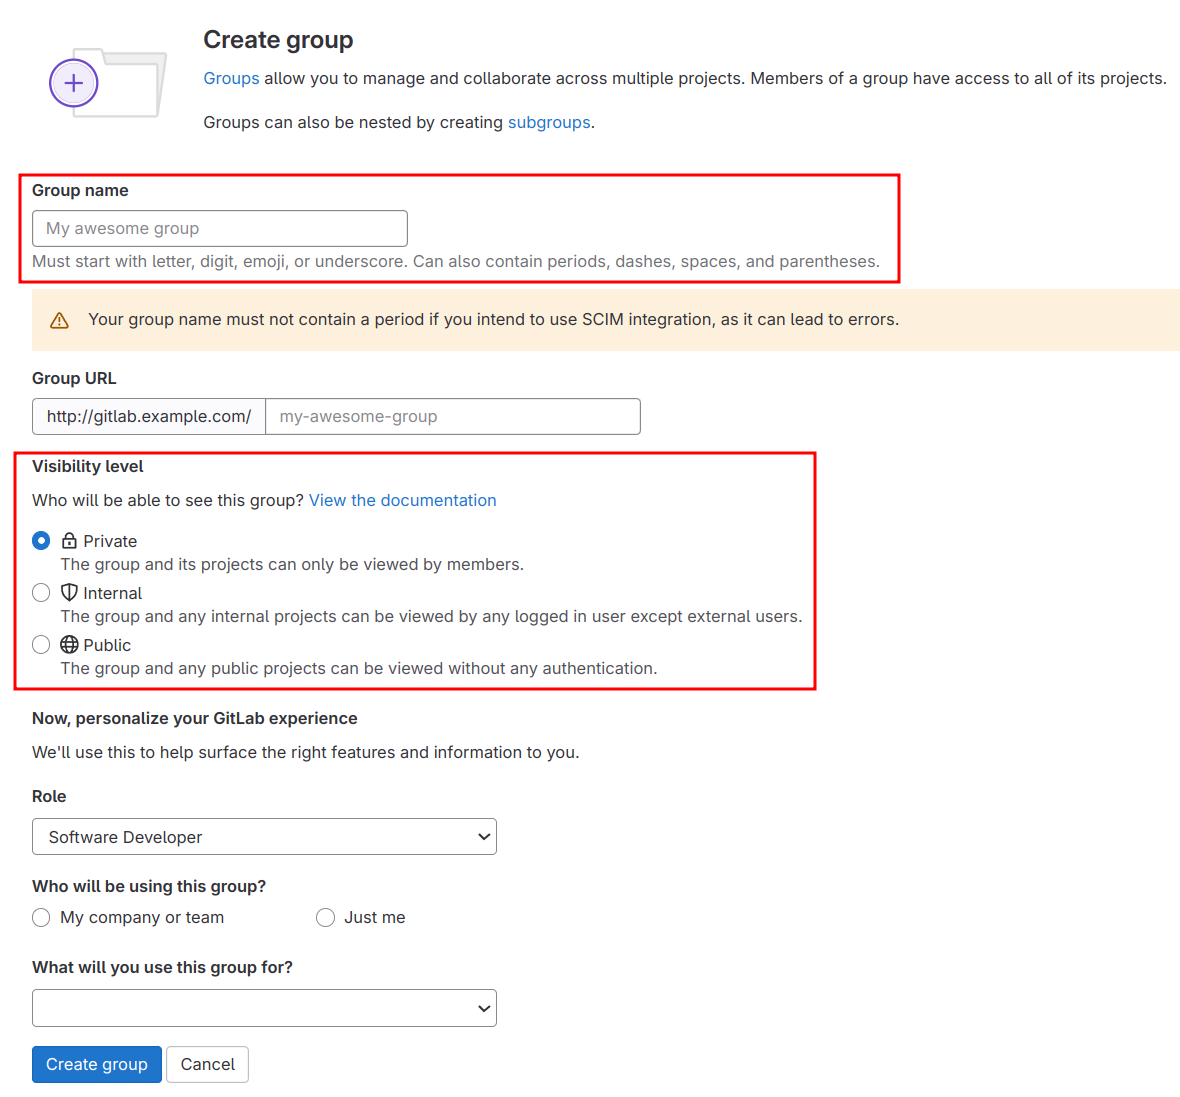Open the Groups link in description
Image resolution: width=1180 pixels, height=1097 pixels.
[231, 78]
